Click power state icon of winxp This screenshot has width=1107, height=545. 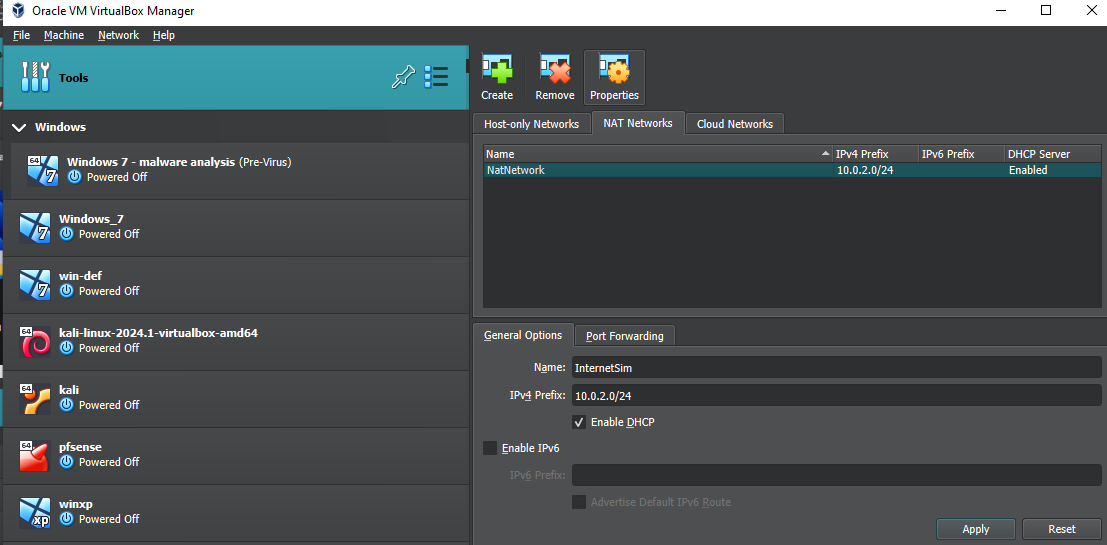coord(67,519)
